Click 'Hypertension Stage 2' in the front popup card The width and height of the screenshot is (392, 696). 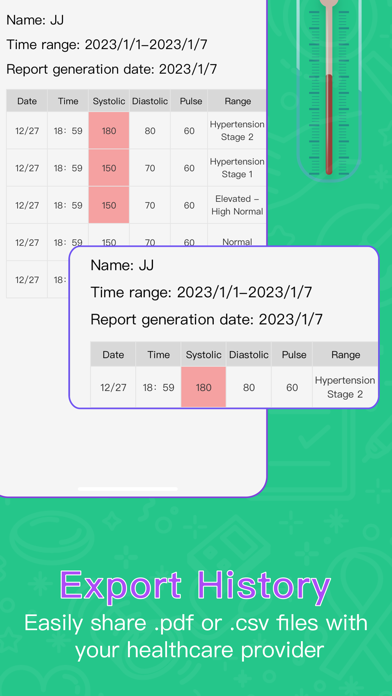345,387
